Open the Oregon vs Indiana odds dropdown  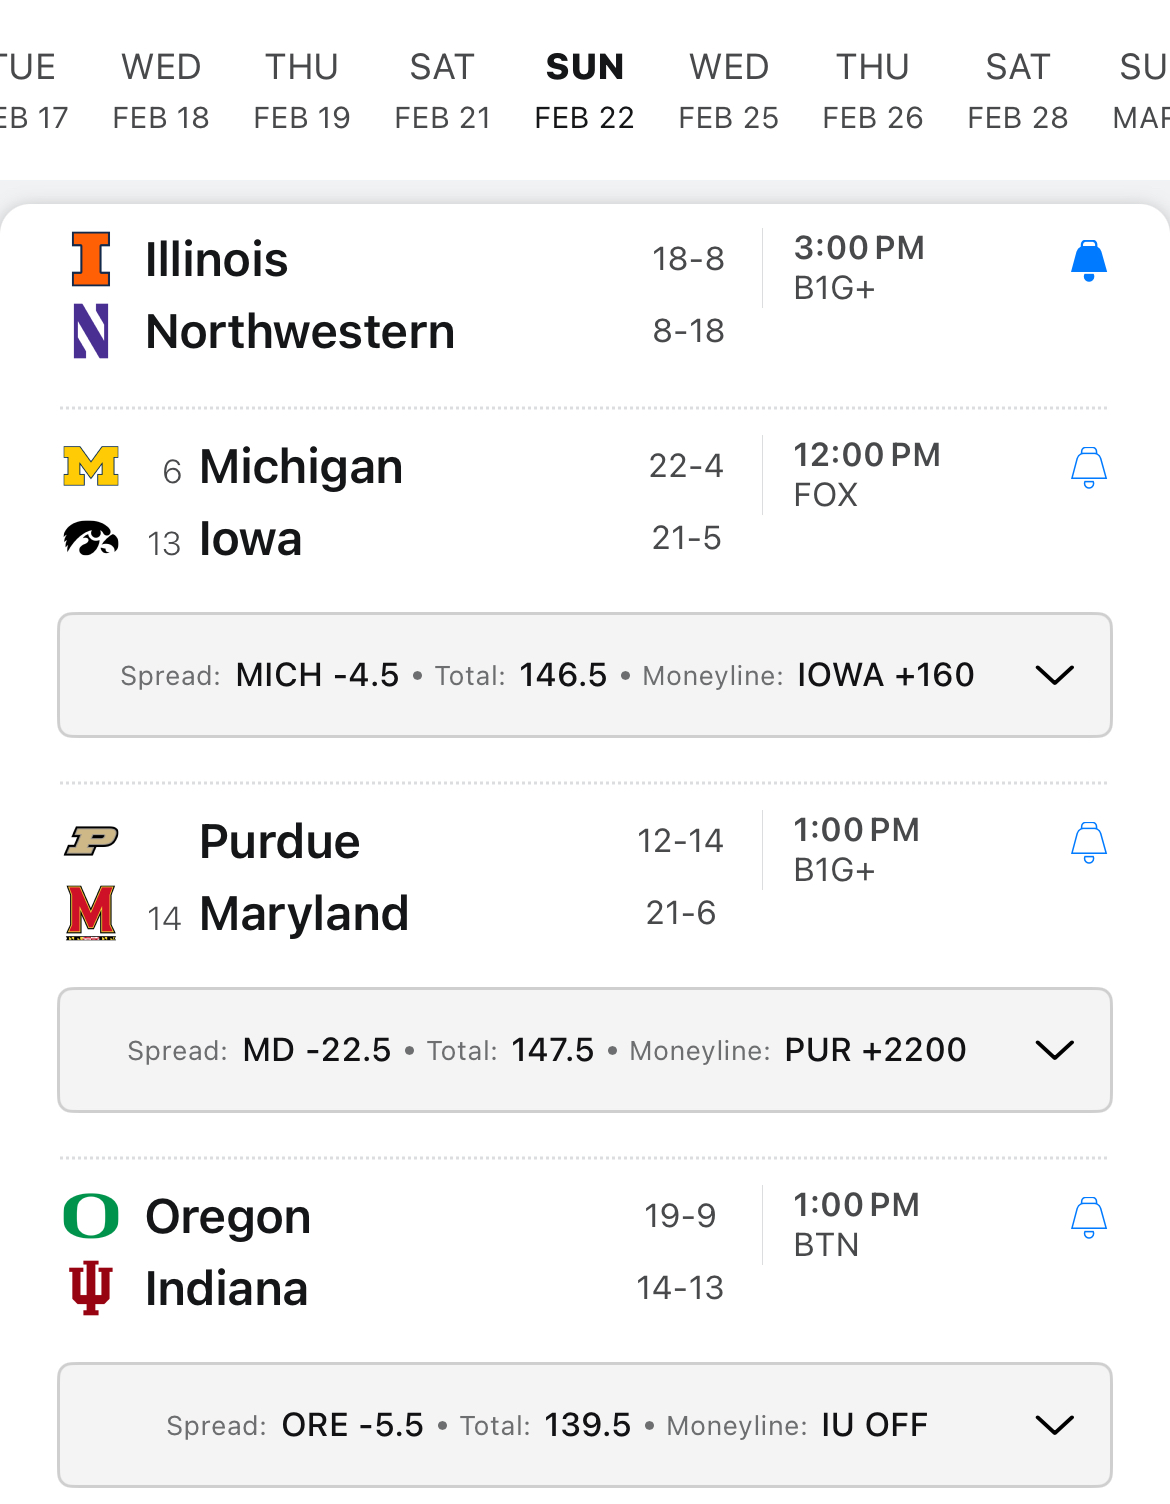(1054, 1425)
